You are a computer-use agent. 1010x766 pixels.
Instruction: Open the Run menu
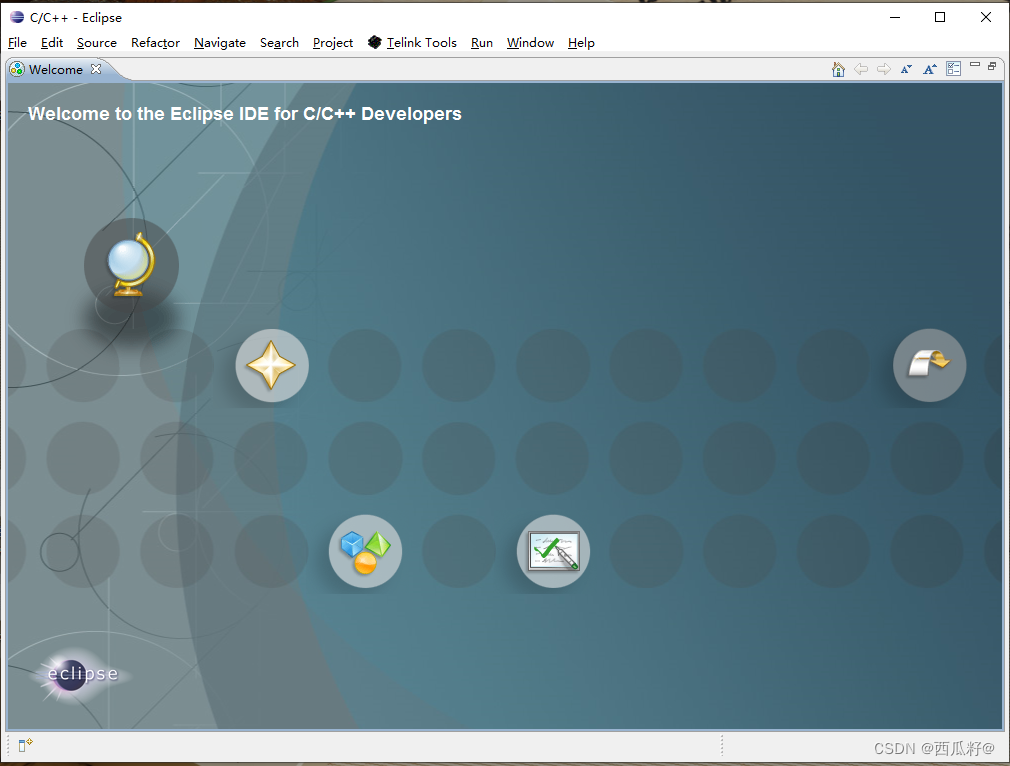point(481,43)
